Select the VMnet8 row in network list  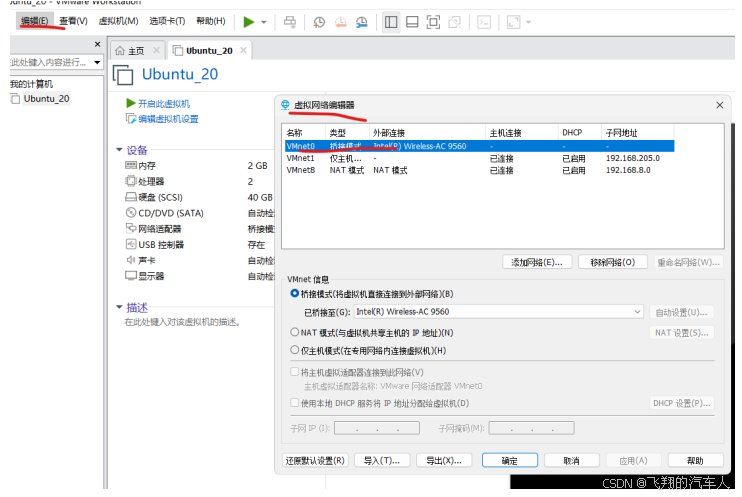pos(479,170)
